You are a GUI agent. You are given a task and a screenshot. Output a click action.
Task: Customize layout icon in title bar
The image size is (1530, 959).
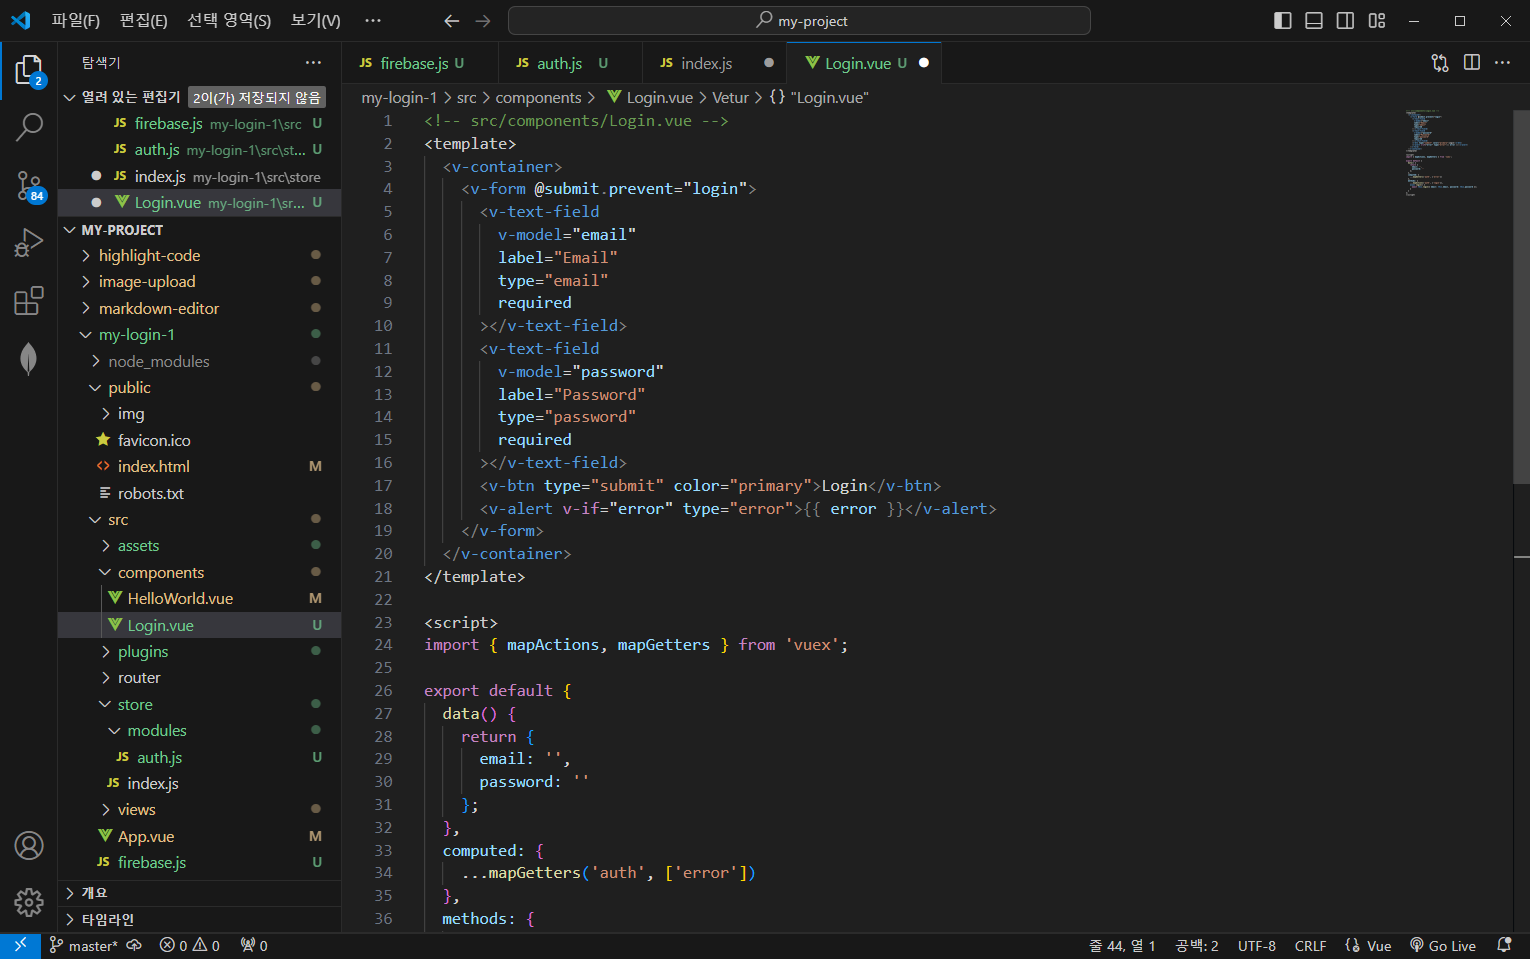click(x=1377, y=21)
